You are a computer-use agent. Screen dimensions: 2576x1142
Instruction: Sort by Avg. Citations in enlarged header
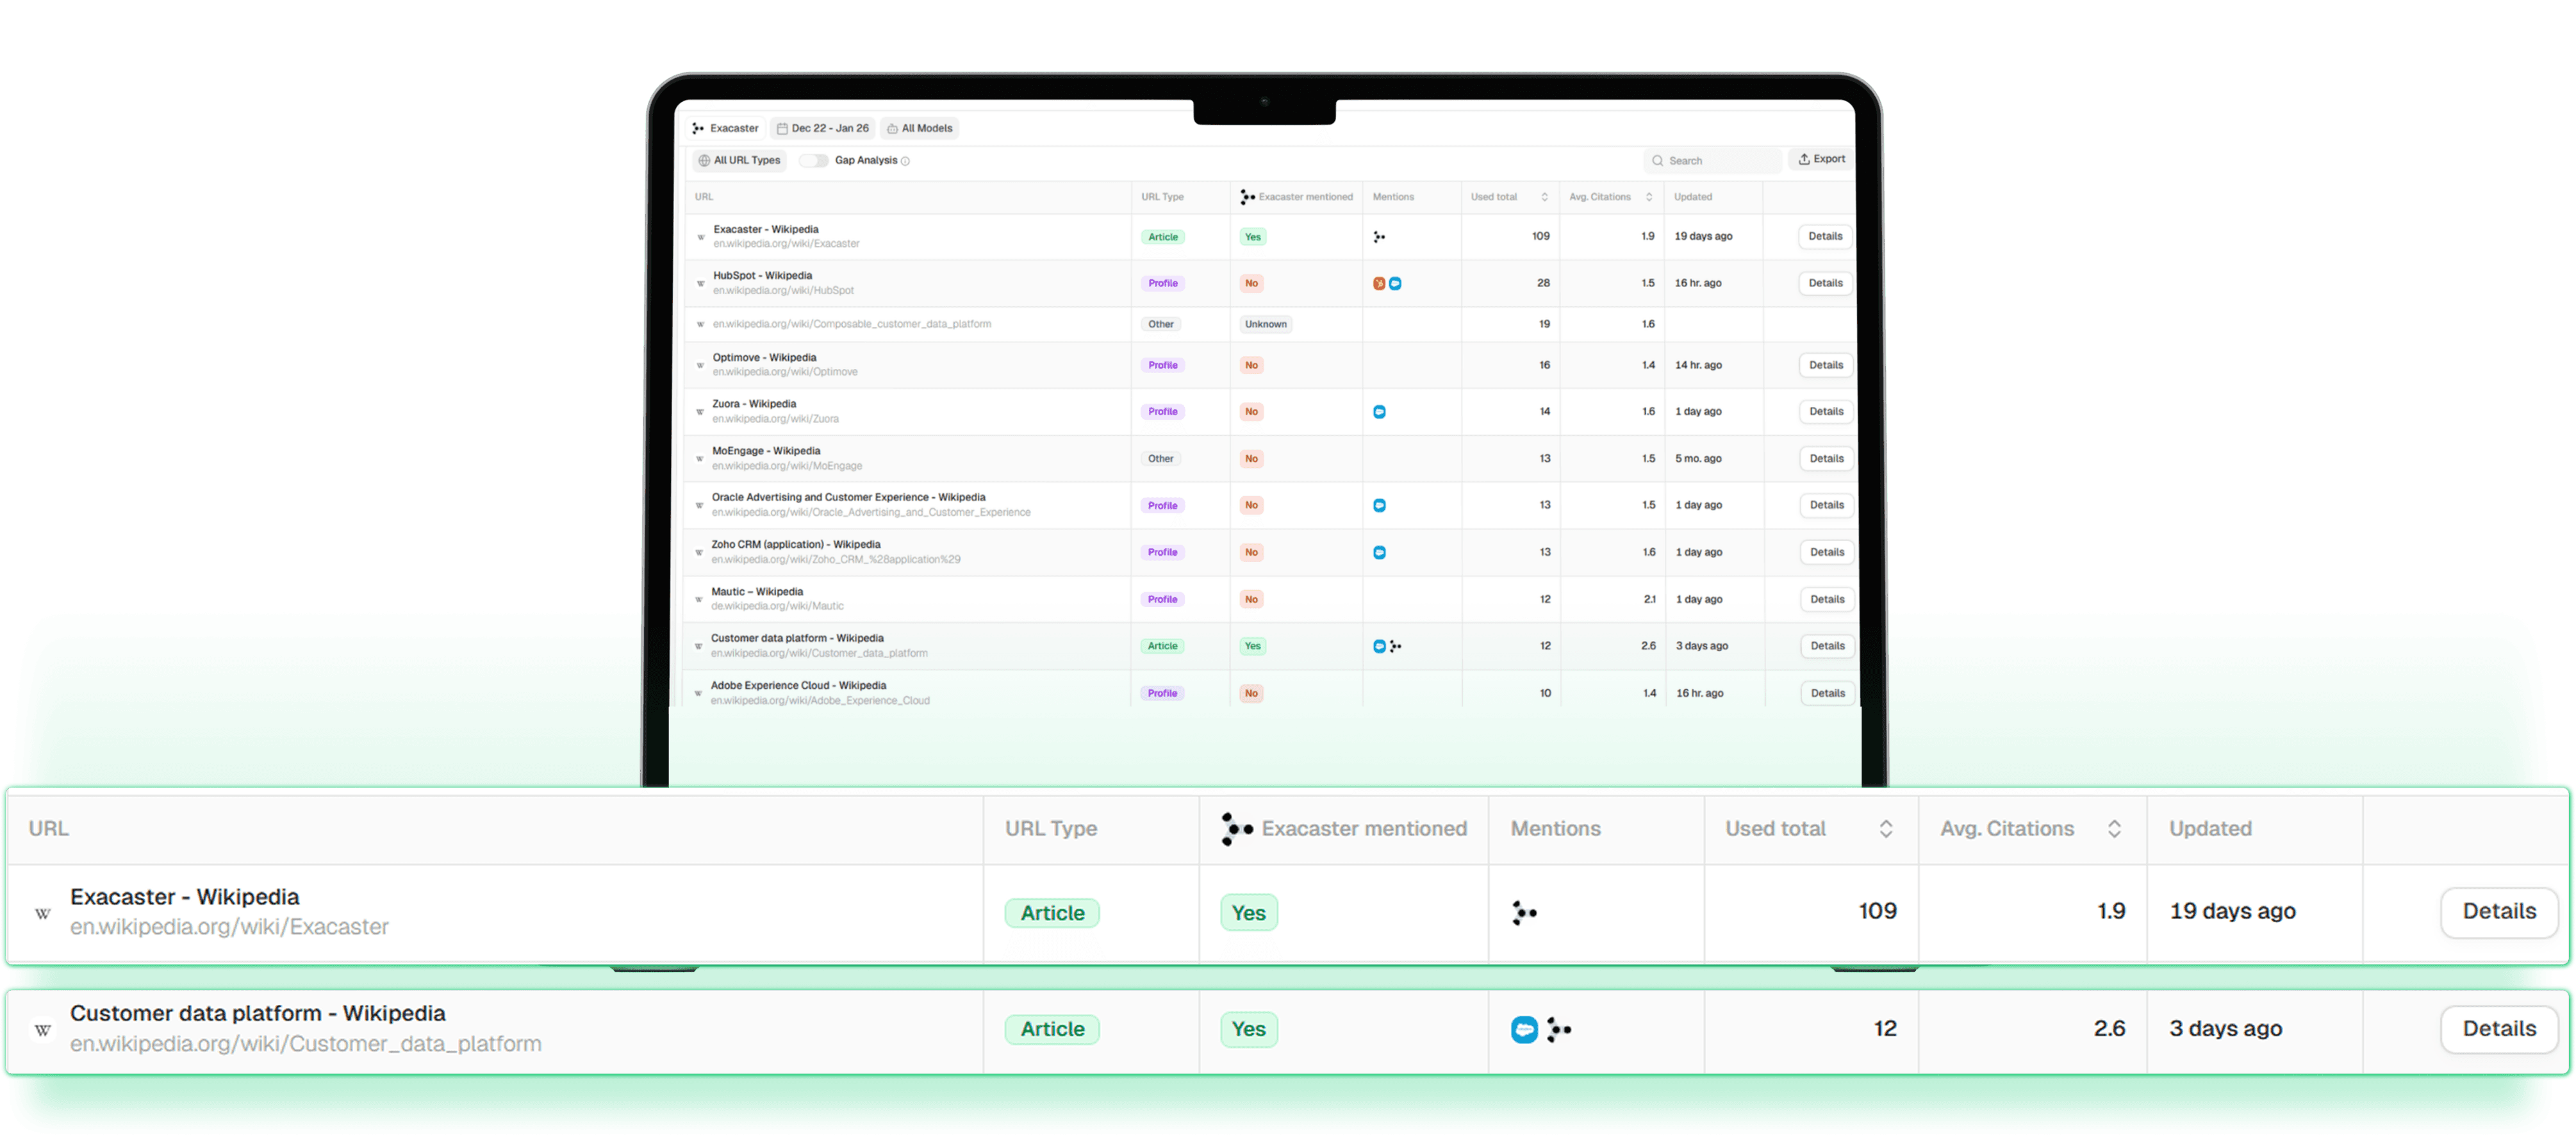coord(2114,829)
